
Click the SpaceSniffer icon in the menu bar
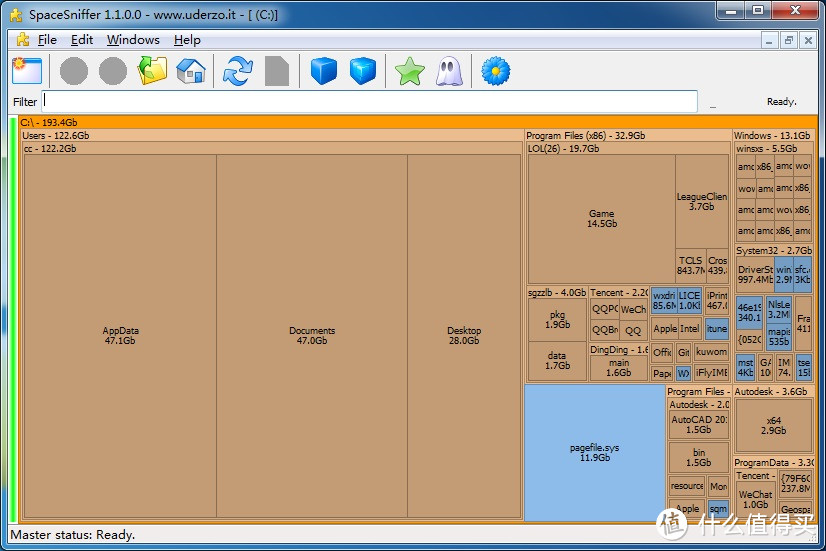22,40
